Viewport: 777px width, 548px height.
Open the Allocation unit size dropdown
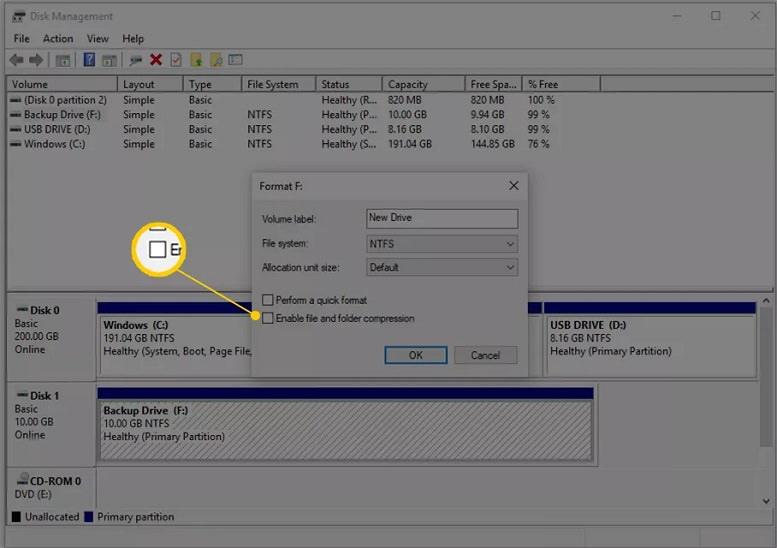(x=442, y=268)
